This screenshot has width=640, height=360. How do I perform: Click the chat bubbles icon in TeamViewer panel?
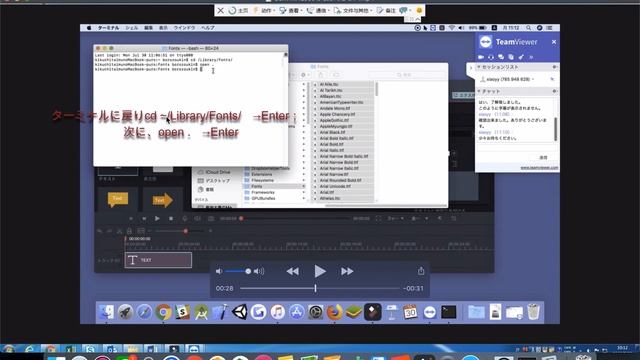coord(501,57)
